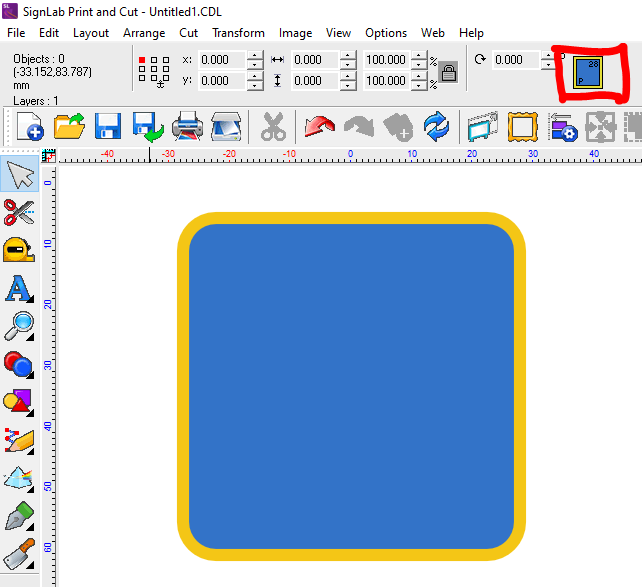This screenshot has height=587, width=642.
Task: Select the pencil node edit tool
Action: [x=19, y=440]
